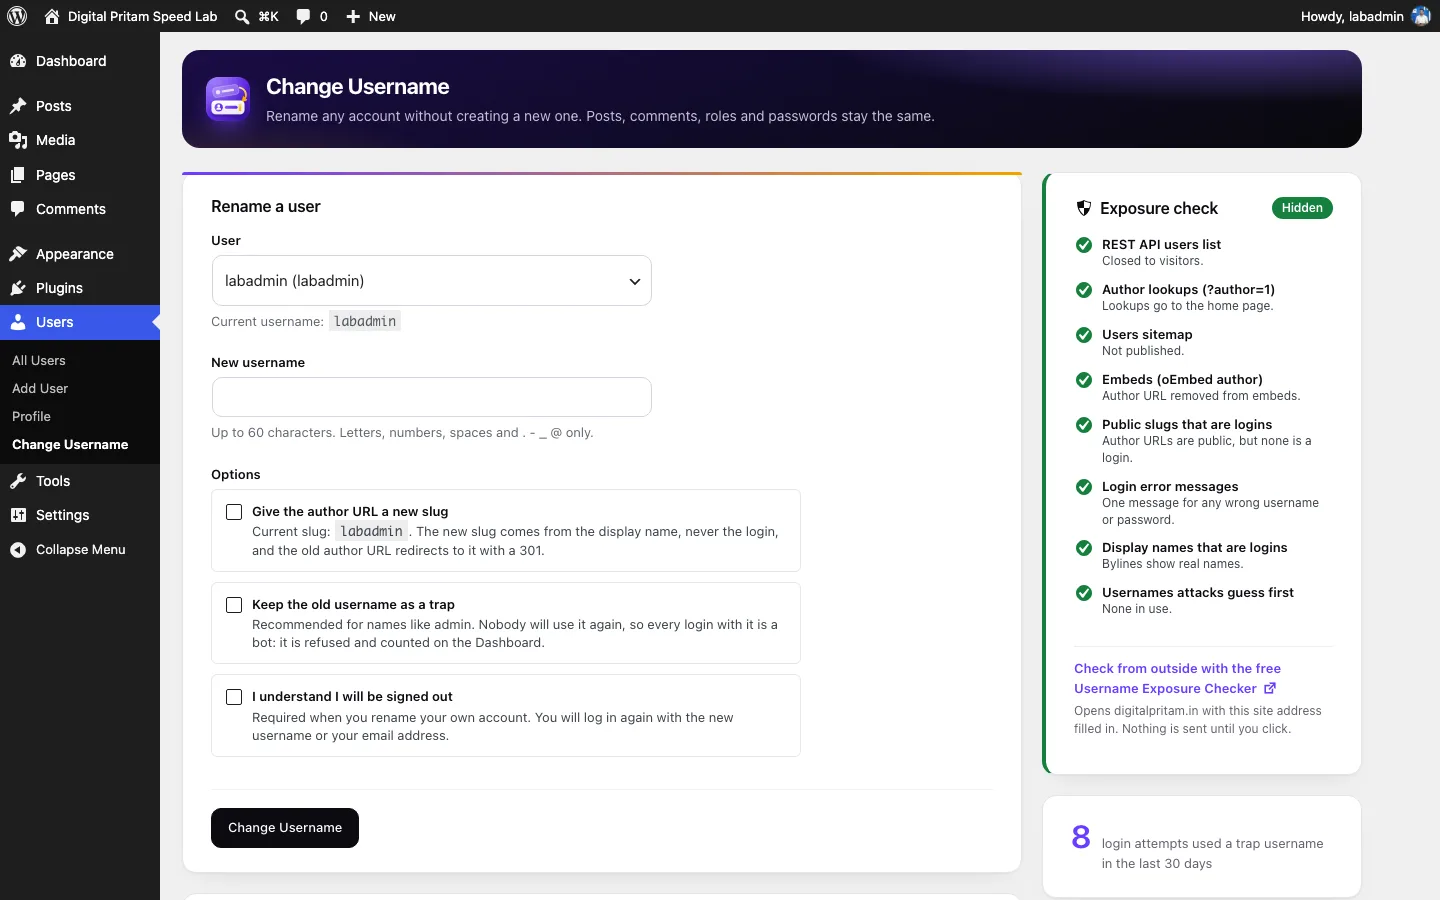1440x900 pixels.
Task: Click green check beside Author lookups
Action: (x=1083, y=290)
